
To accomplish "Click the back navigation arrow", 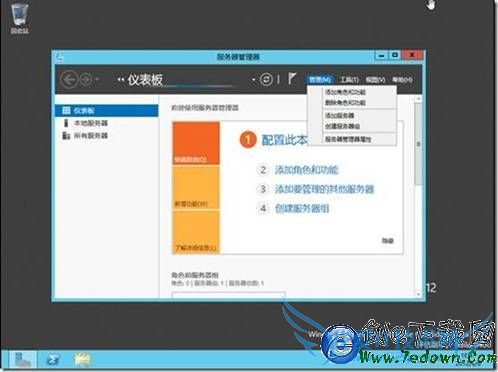I will 69,80.
